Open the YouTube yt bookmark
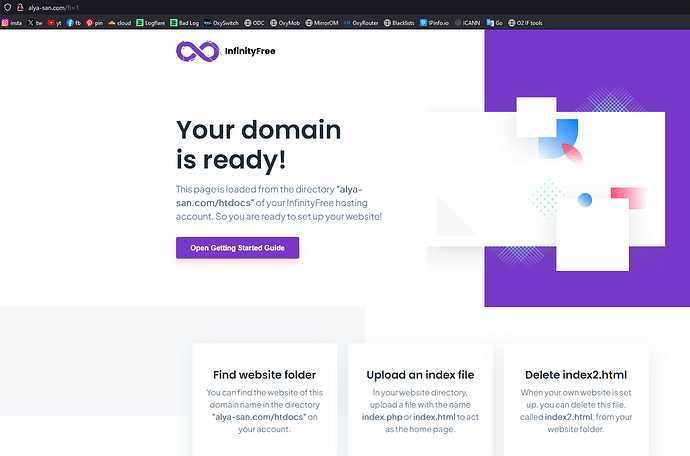The width and height of the screenshot is (690, 456). (x=55, y=23)
